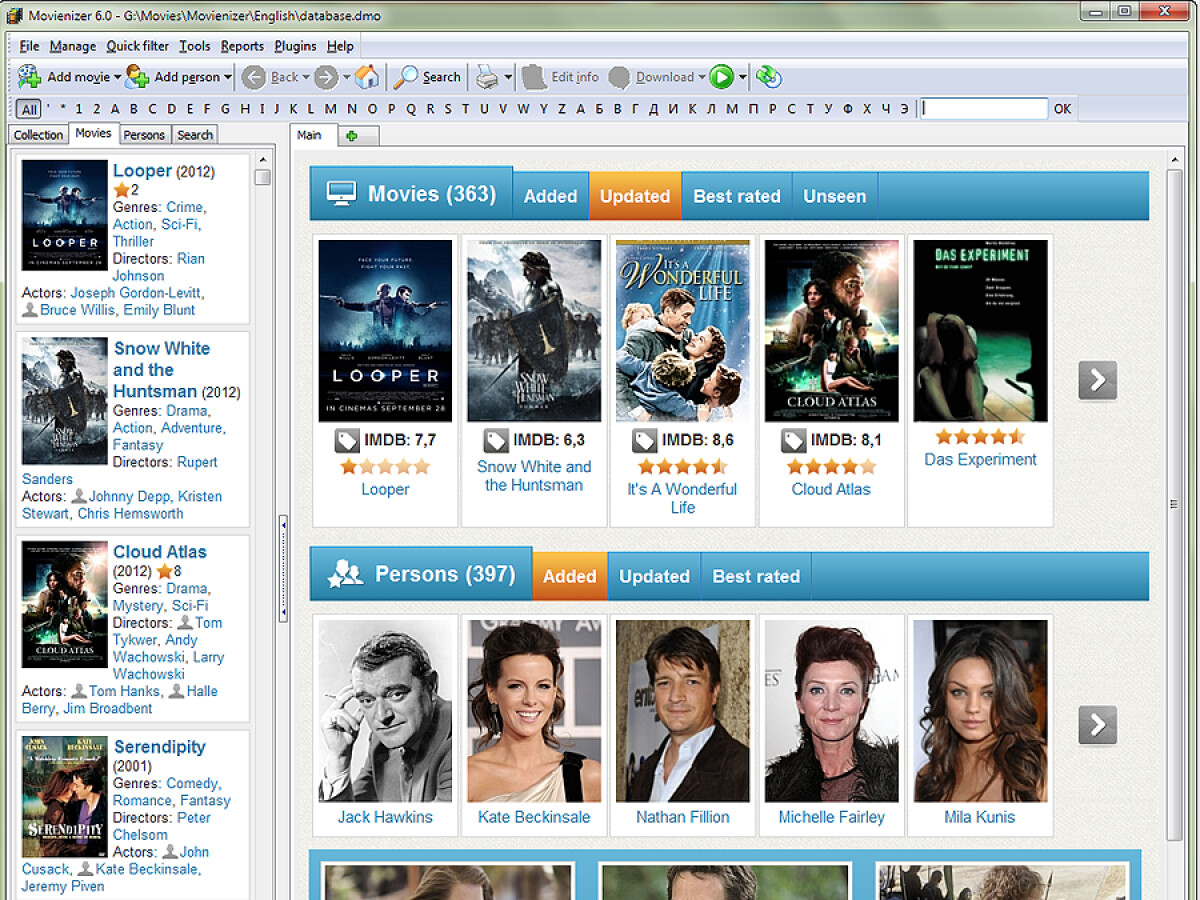Viewport: 1200px width, 900px height.
Task: Click the Add person icon
Action: pyautogui.click(x=137, y=77)
